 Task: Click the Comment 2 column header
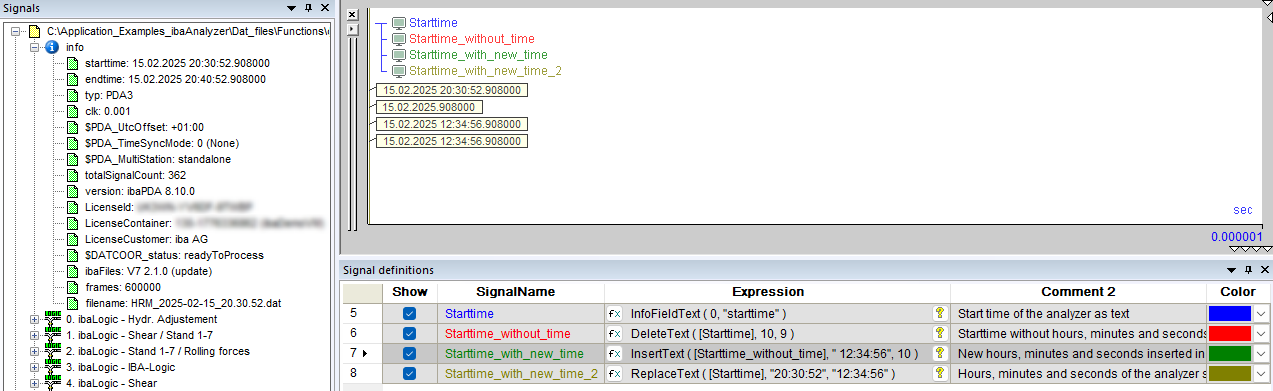pos(1078,292)
